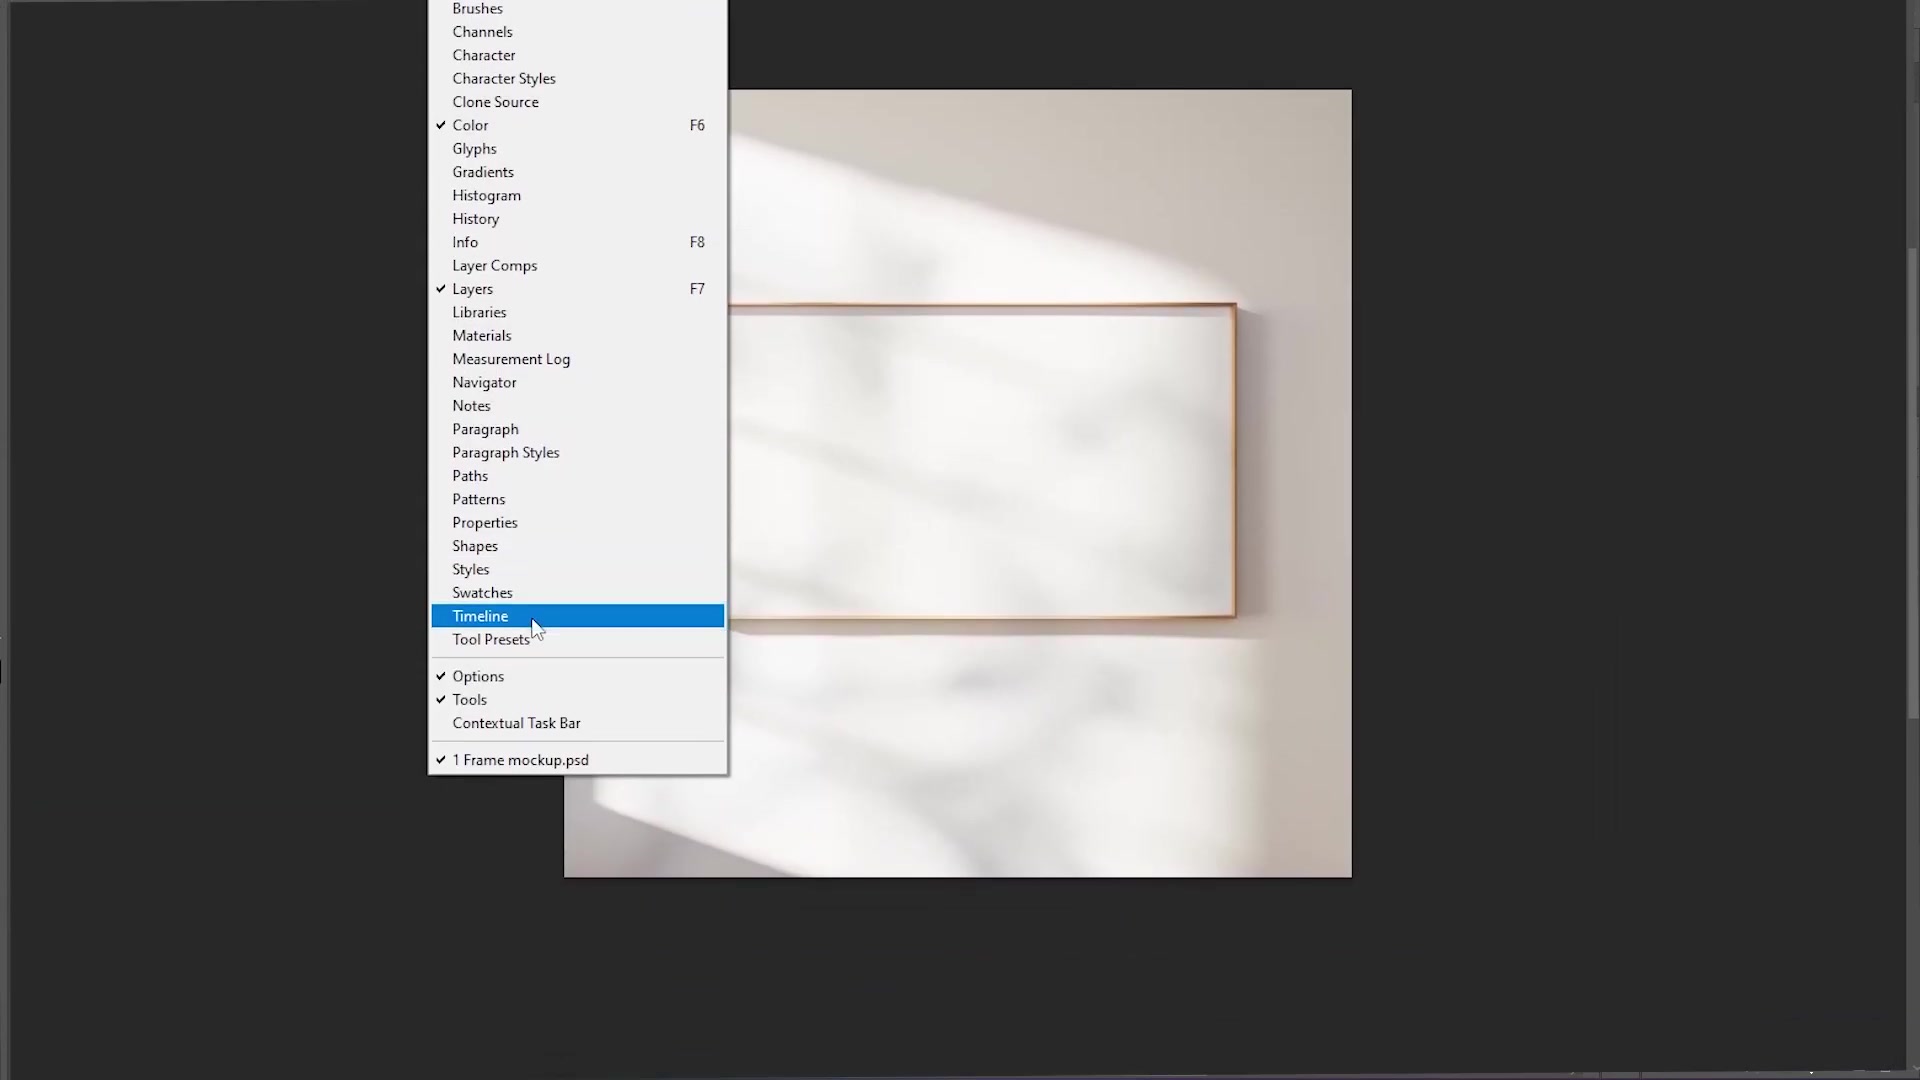
Task: Open the Tool Presets panel
Action: [x=491, y=639]
